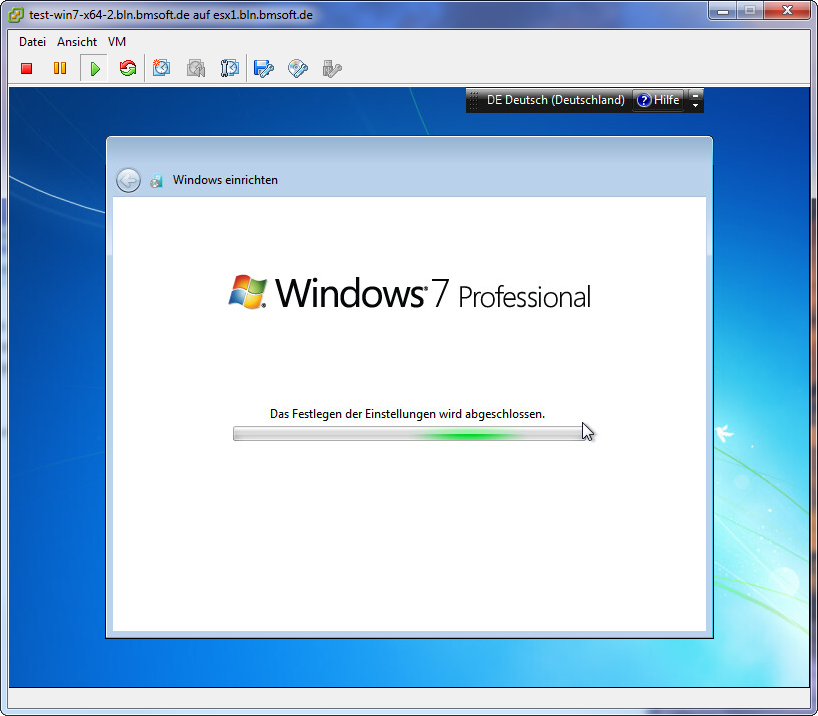Maximize the VM console window
818x716 pixels.
tap(750, 11)
